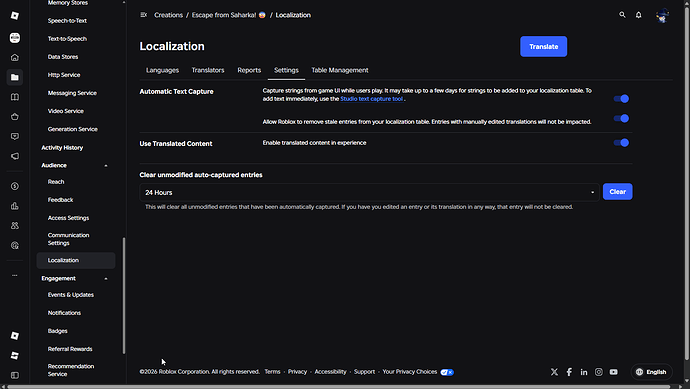The width and height of the screenshot is (690, 389).
Task: Open the Learn book icon in the left rail
Action: pos(15,97)
